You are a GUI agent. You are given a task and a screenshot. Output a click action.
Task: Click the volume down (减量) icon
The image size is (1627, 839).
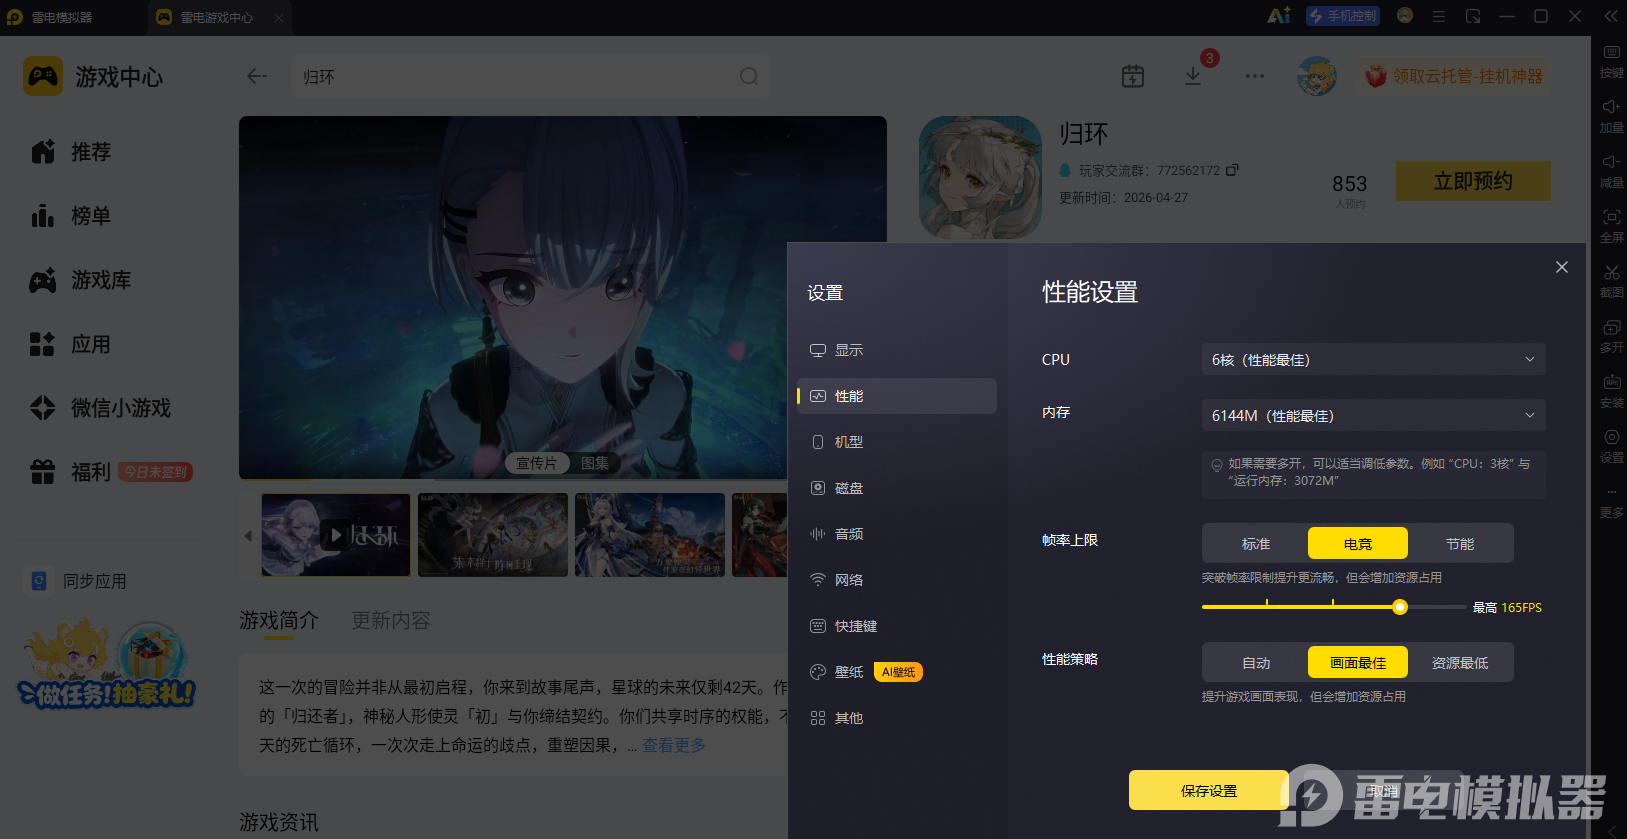1611,170
